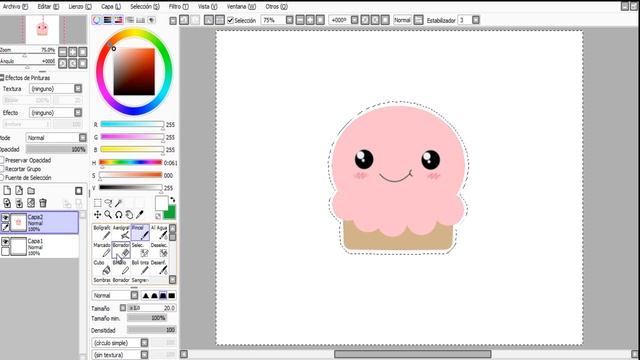The height and width of the screenshot is (360, 640).
Task: Select the flat black brush edge shape
Action: click(x=172, y=296)
